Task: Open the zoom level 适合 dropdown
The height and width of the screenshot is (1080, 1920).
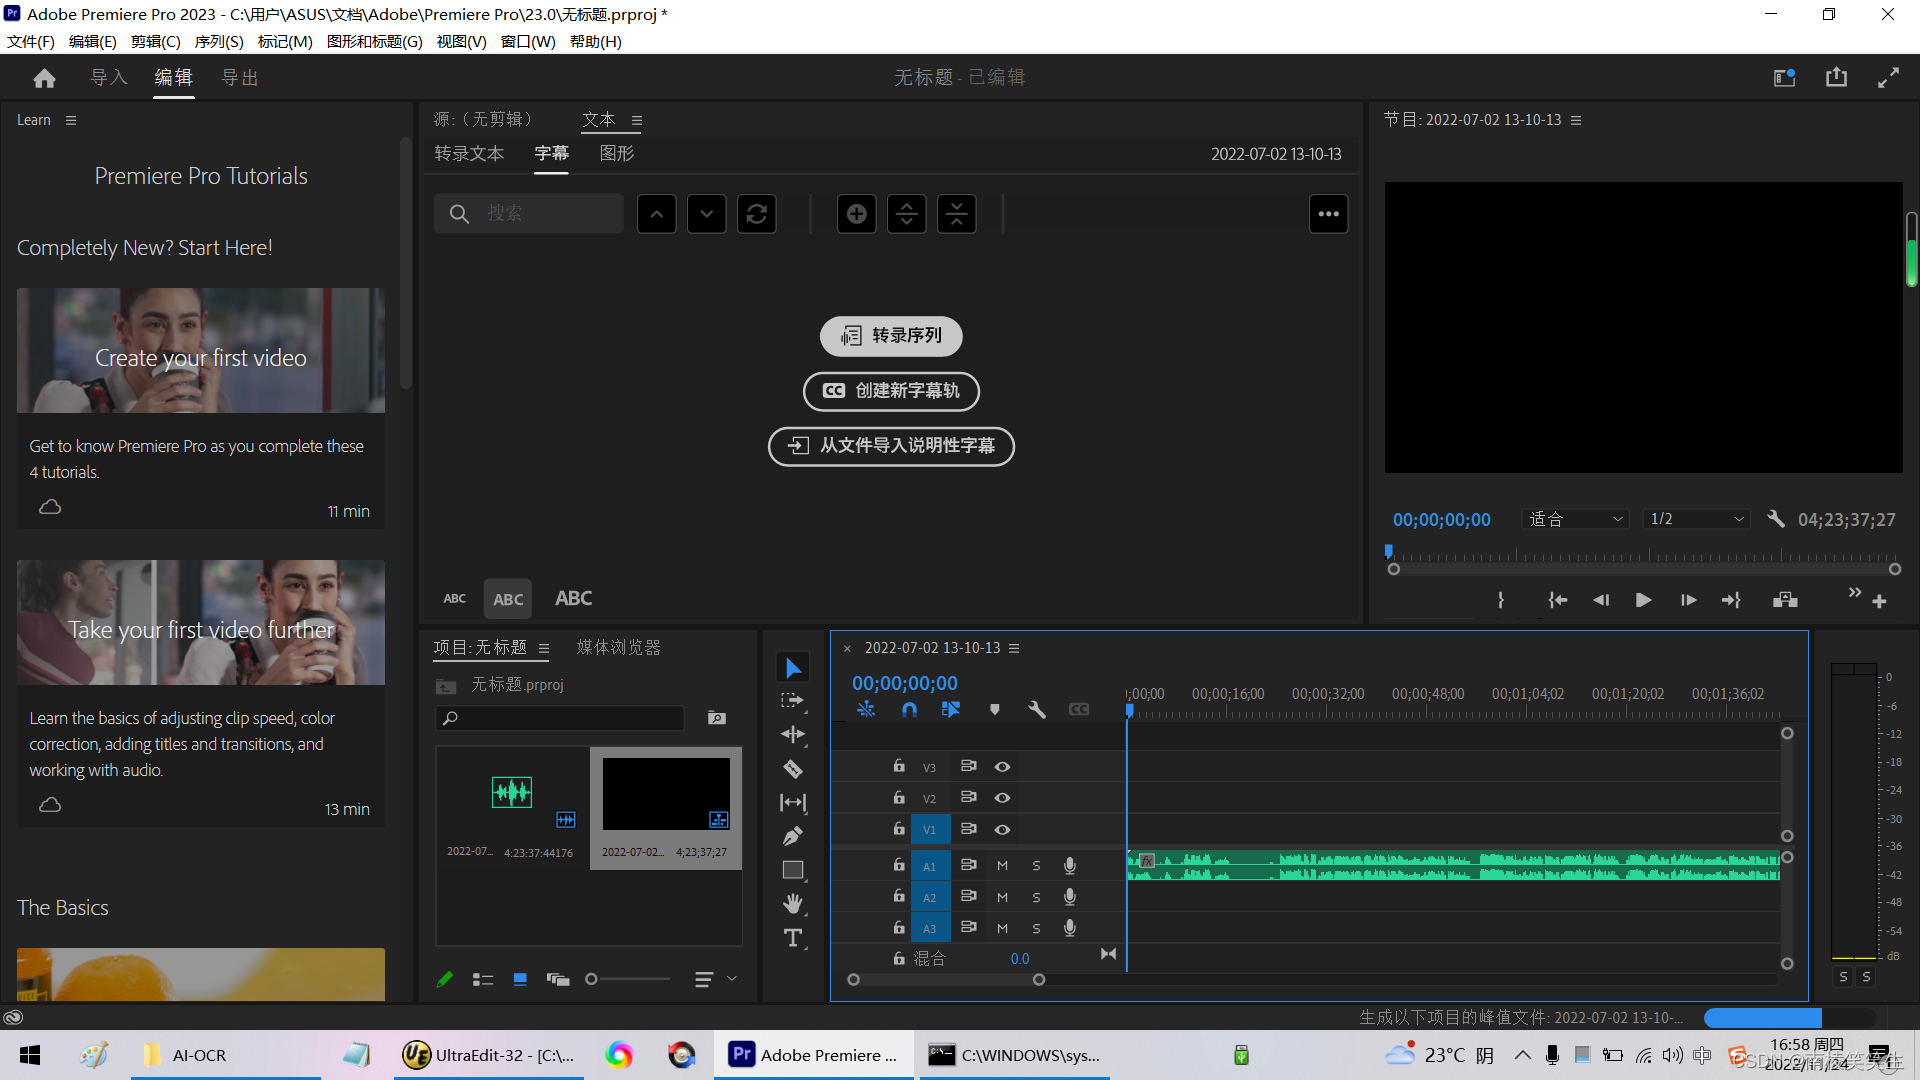Action: tap(1575, 519)
